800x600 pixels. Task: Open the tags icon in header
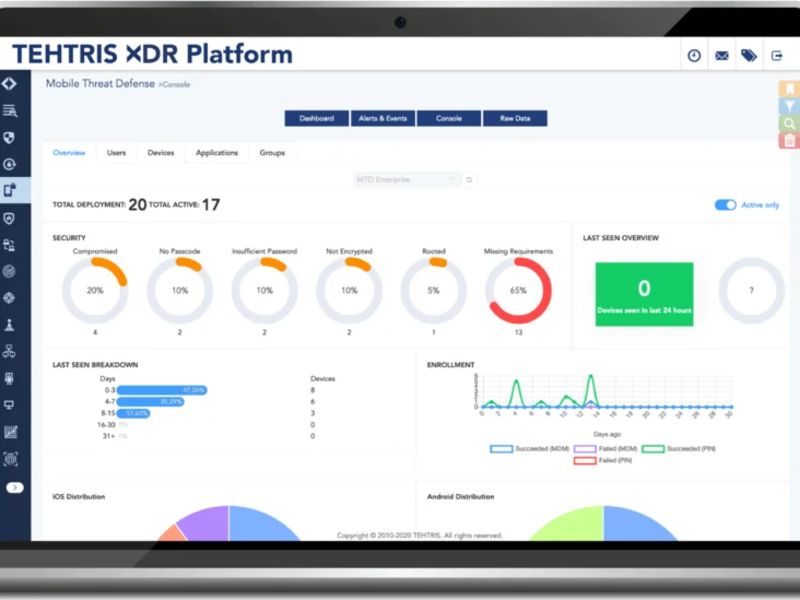pyautogui.click(x=749, y=56)
